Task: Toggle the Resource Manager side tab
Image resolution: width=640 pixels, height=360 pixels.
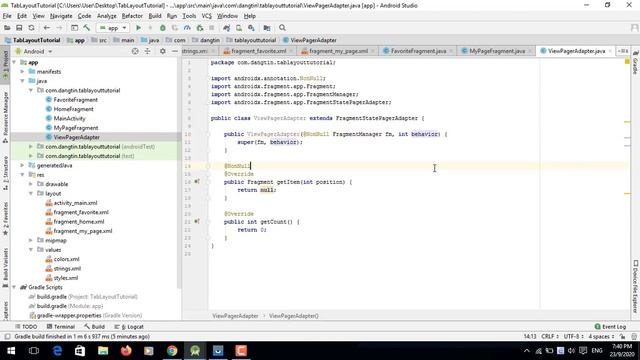Action: pyautogui.click(x=5, y=118)
